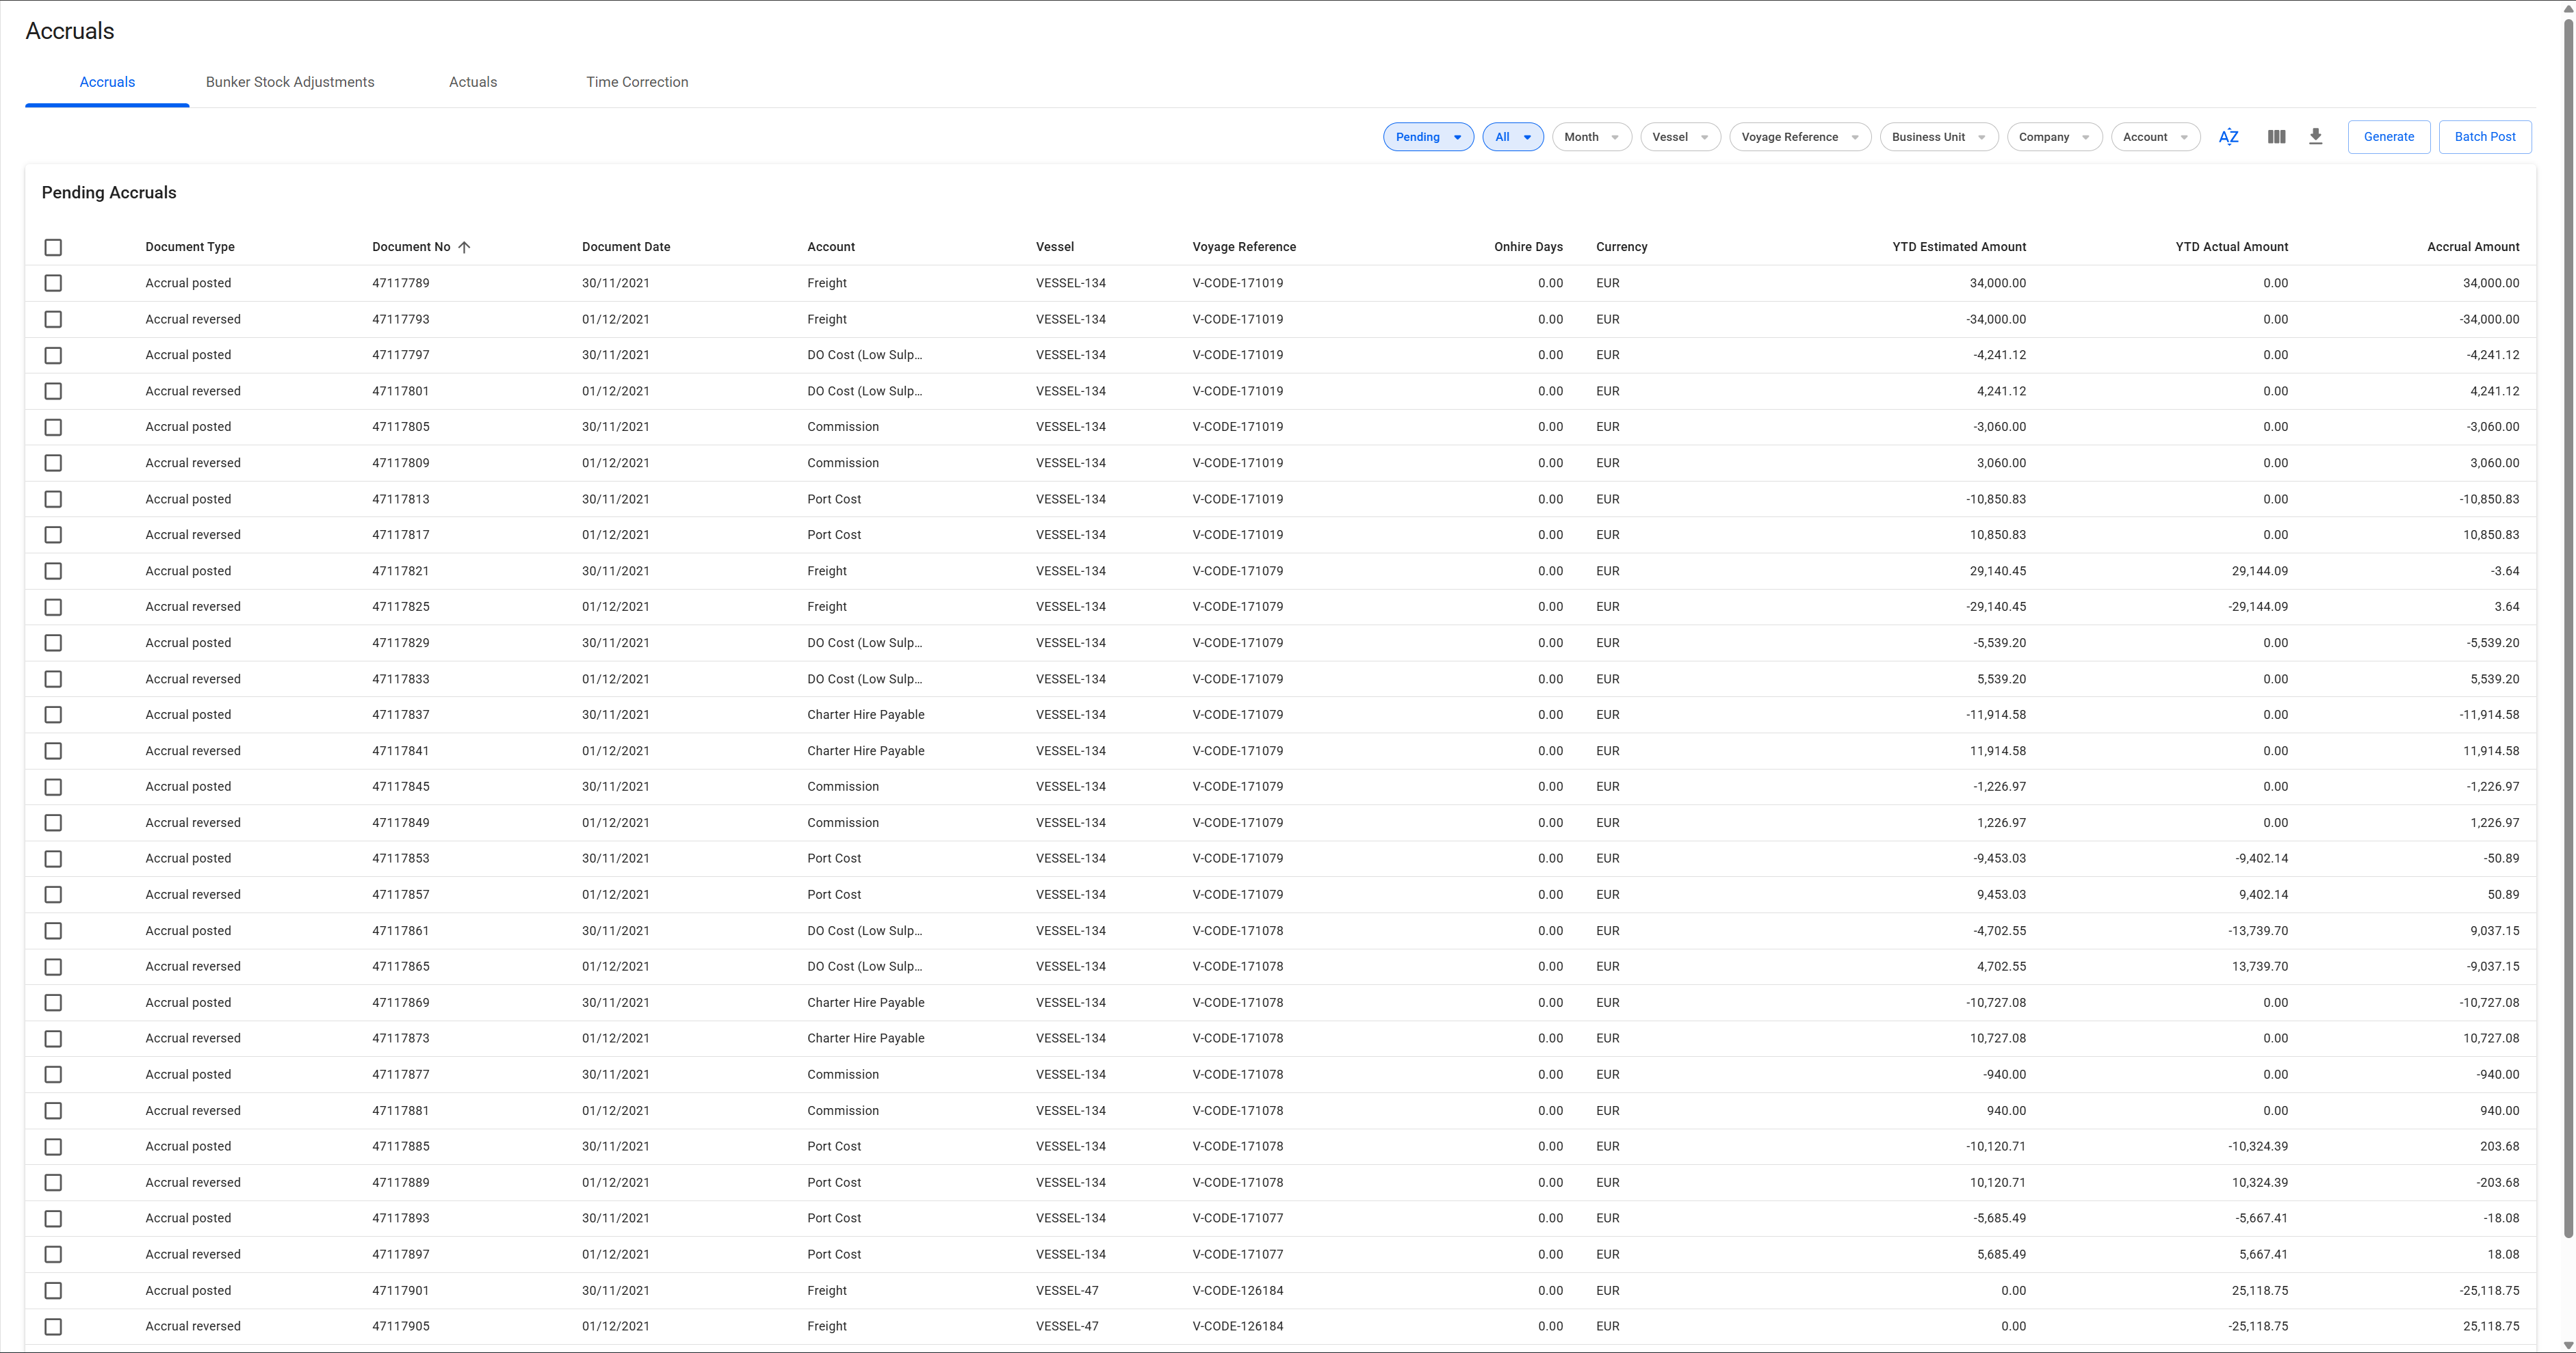Expand the Voyage Reference filter
2576x1353 pixels.
(x=1799, y=137)
